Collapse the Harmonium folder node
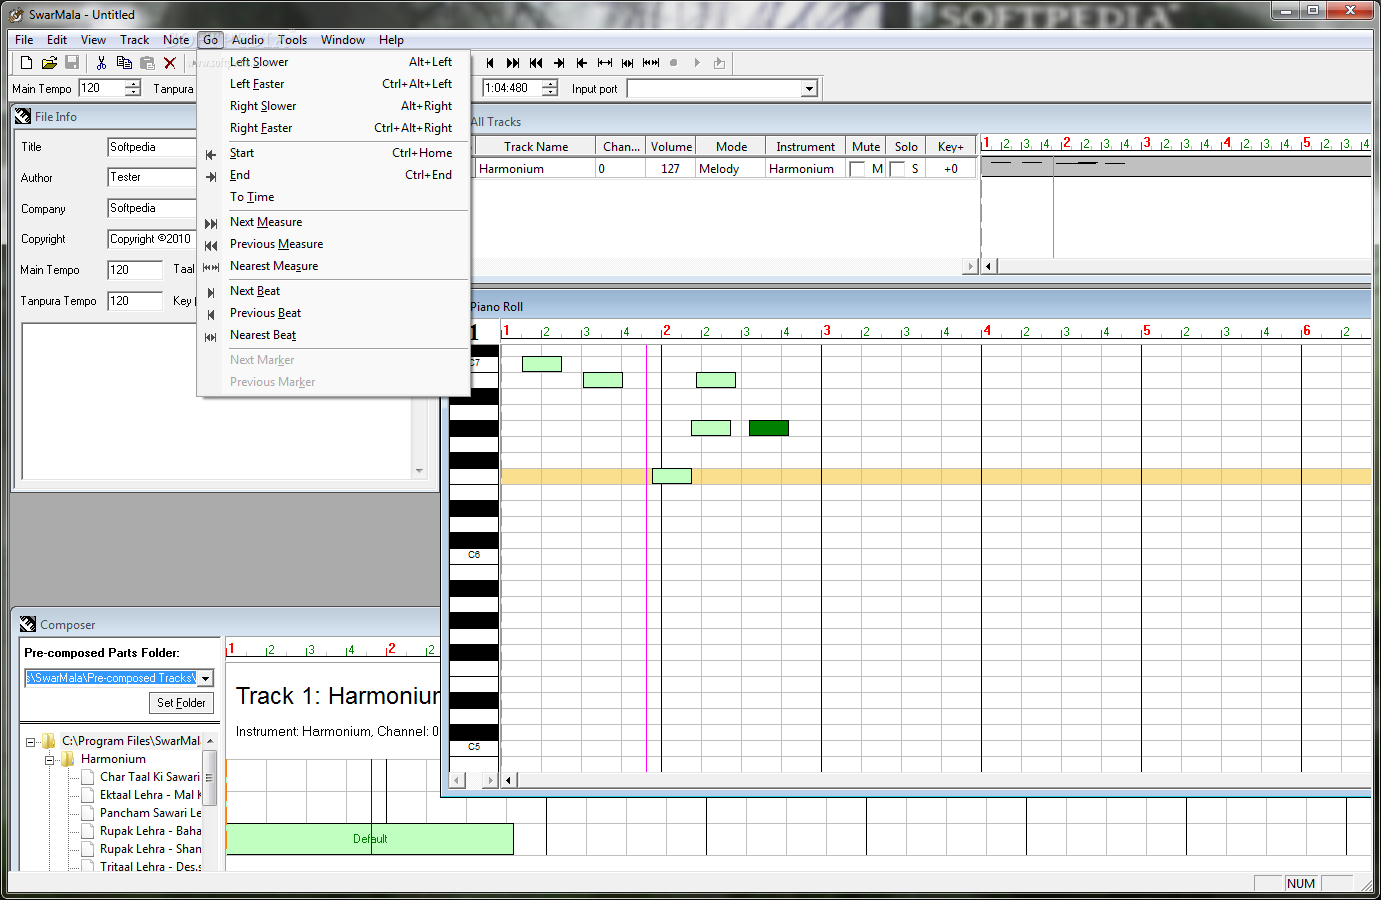This screenshot has height=900, width=1381. click(x=49, y=760)
